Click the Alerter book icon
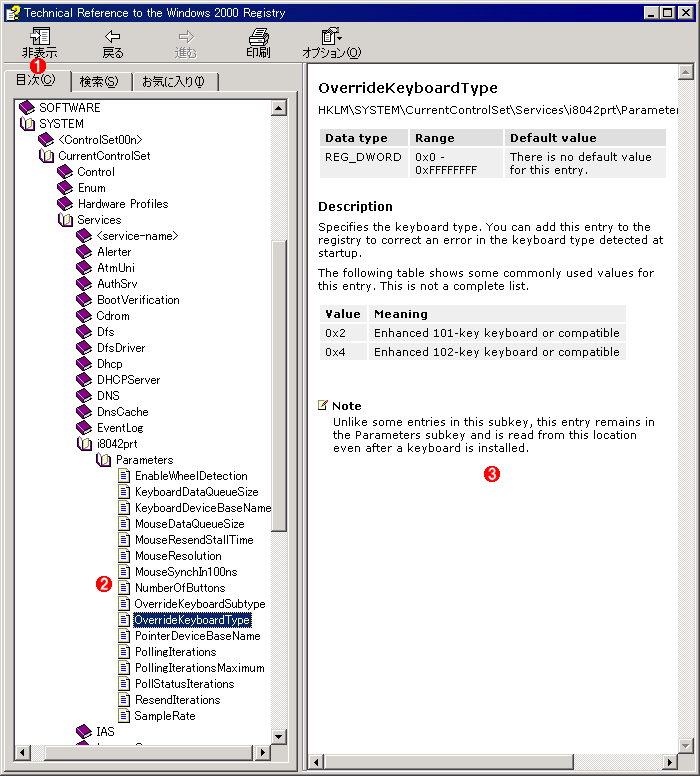This screenshot has width=700, height=776. click(84, 252)
